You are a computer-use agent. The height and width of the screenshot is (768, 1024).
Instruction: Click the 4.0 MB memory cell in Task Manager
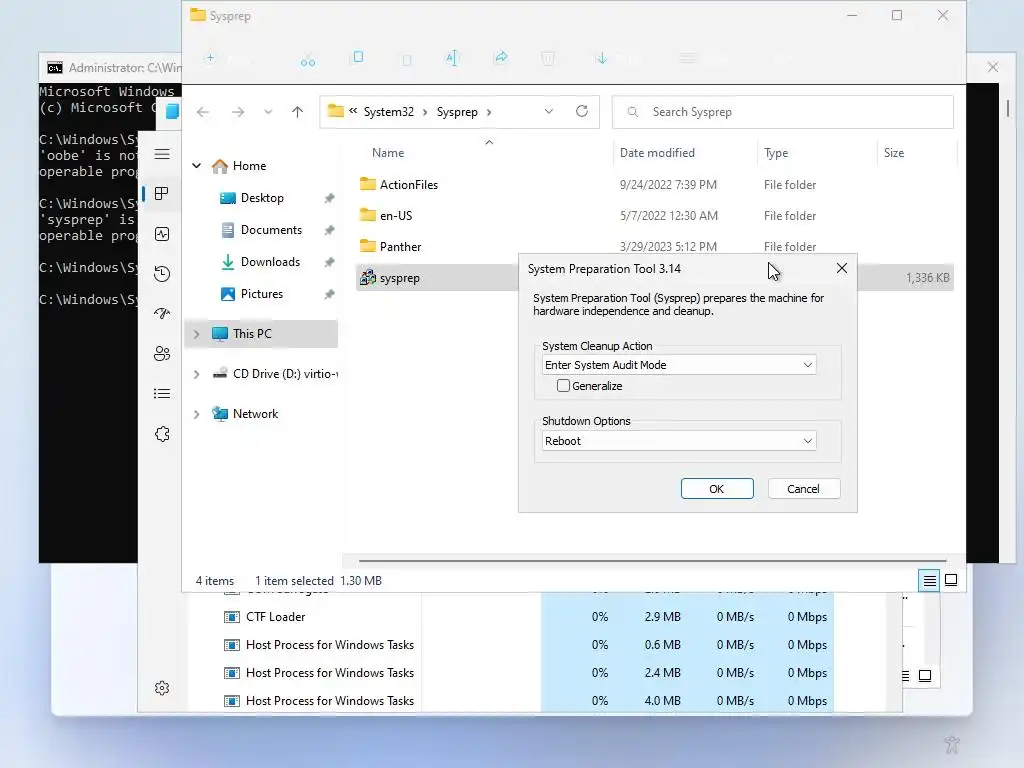coord(662,701)
